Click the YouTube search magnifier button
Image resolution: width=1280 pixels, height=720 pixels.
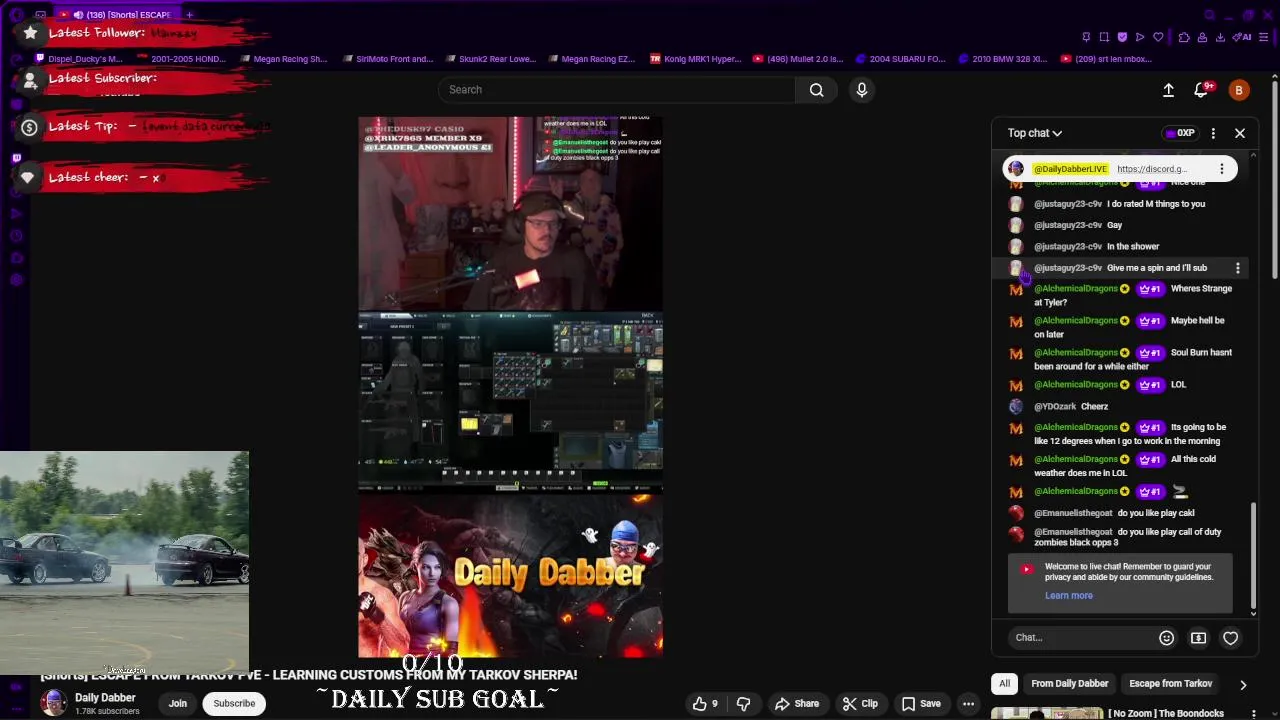(817, 90)
